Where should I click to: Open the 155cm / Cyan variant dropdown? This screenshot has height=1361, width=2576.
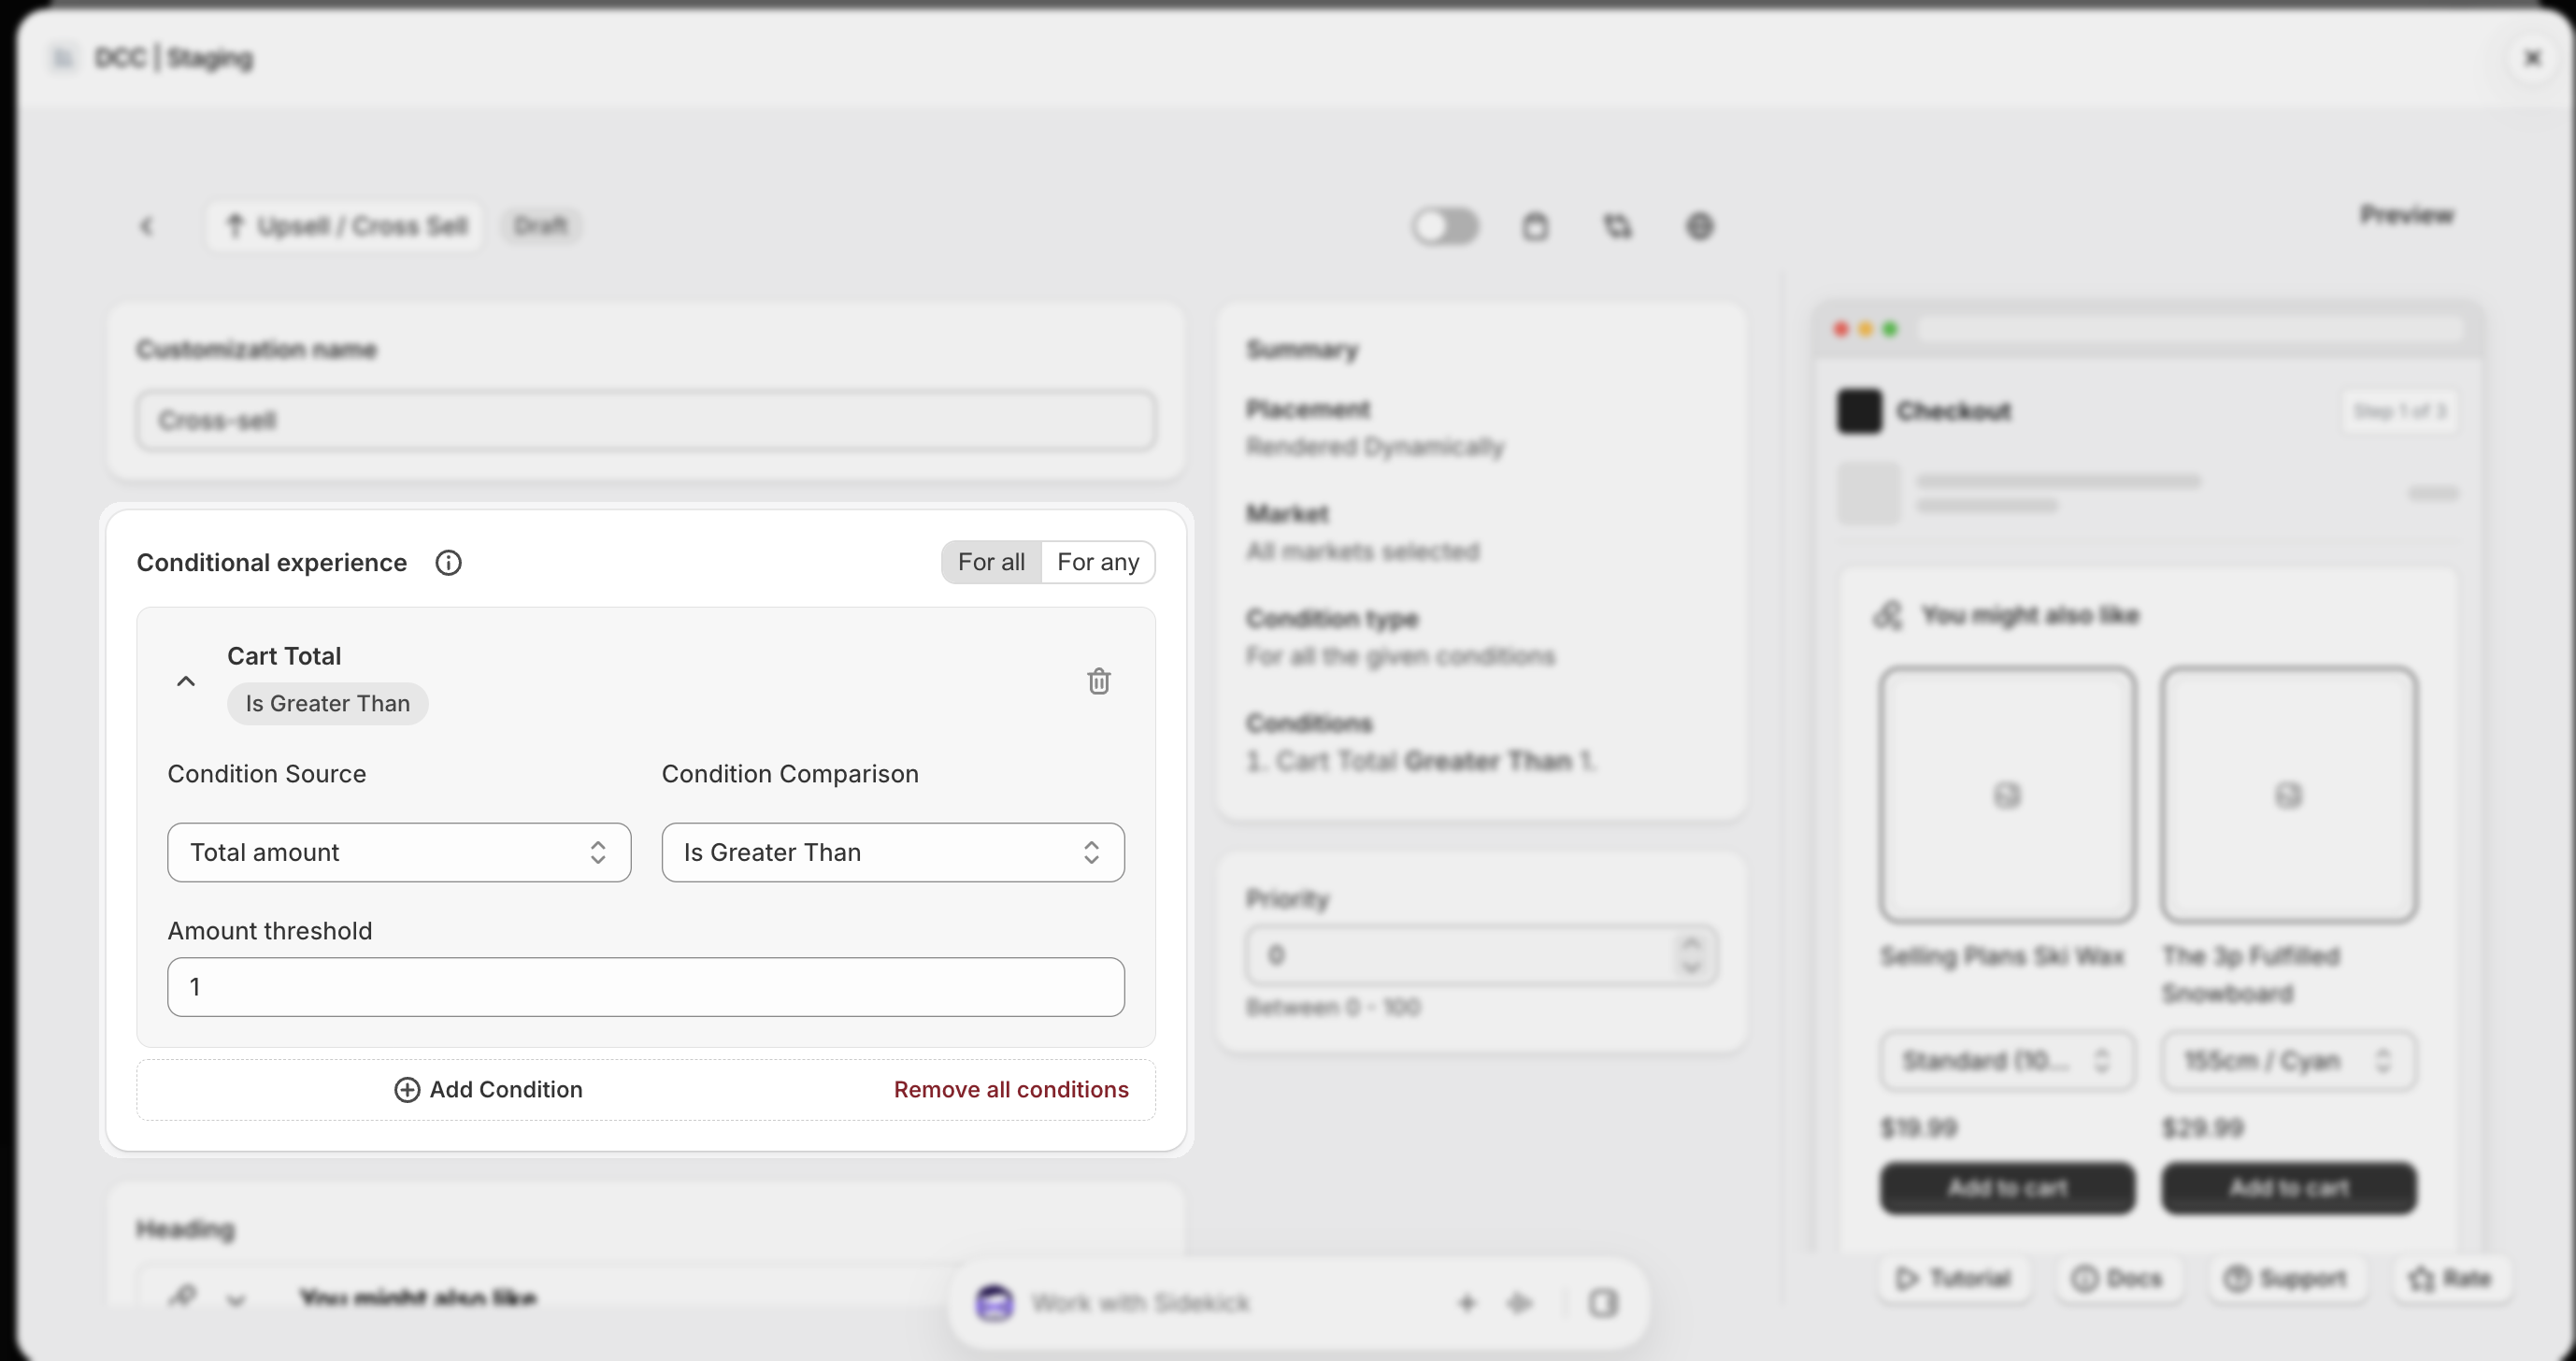tap(2288, 1060)
